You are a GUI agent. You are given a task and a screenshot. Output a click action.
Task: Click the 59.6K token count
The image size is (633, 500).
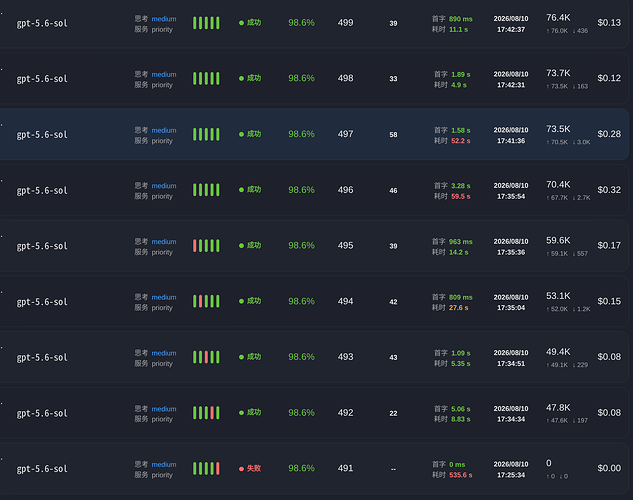[558, 241]
